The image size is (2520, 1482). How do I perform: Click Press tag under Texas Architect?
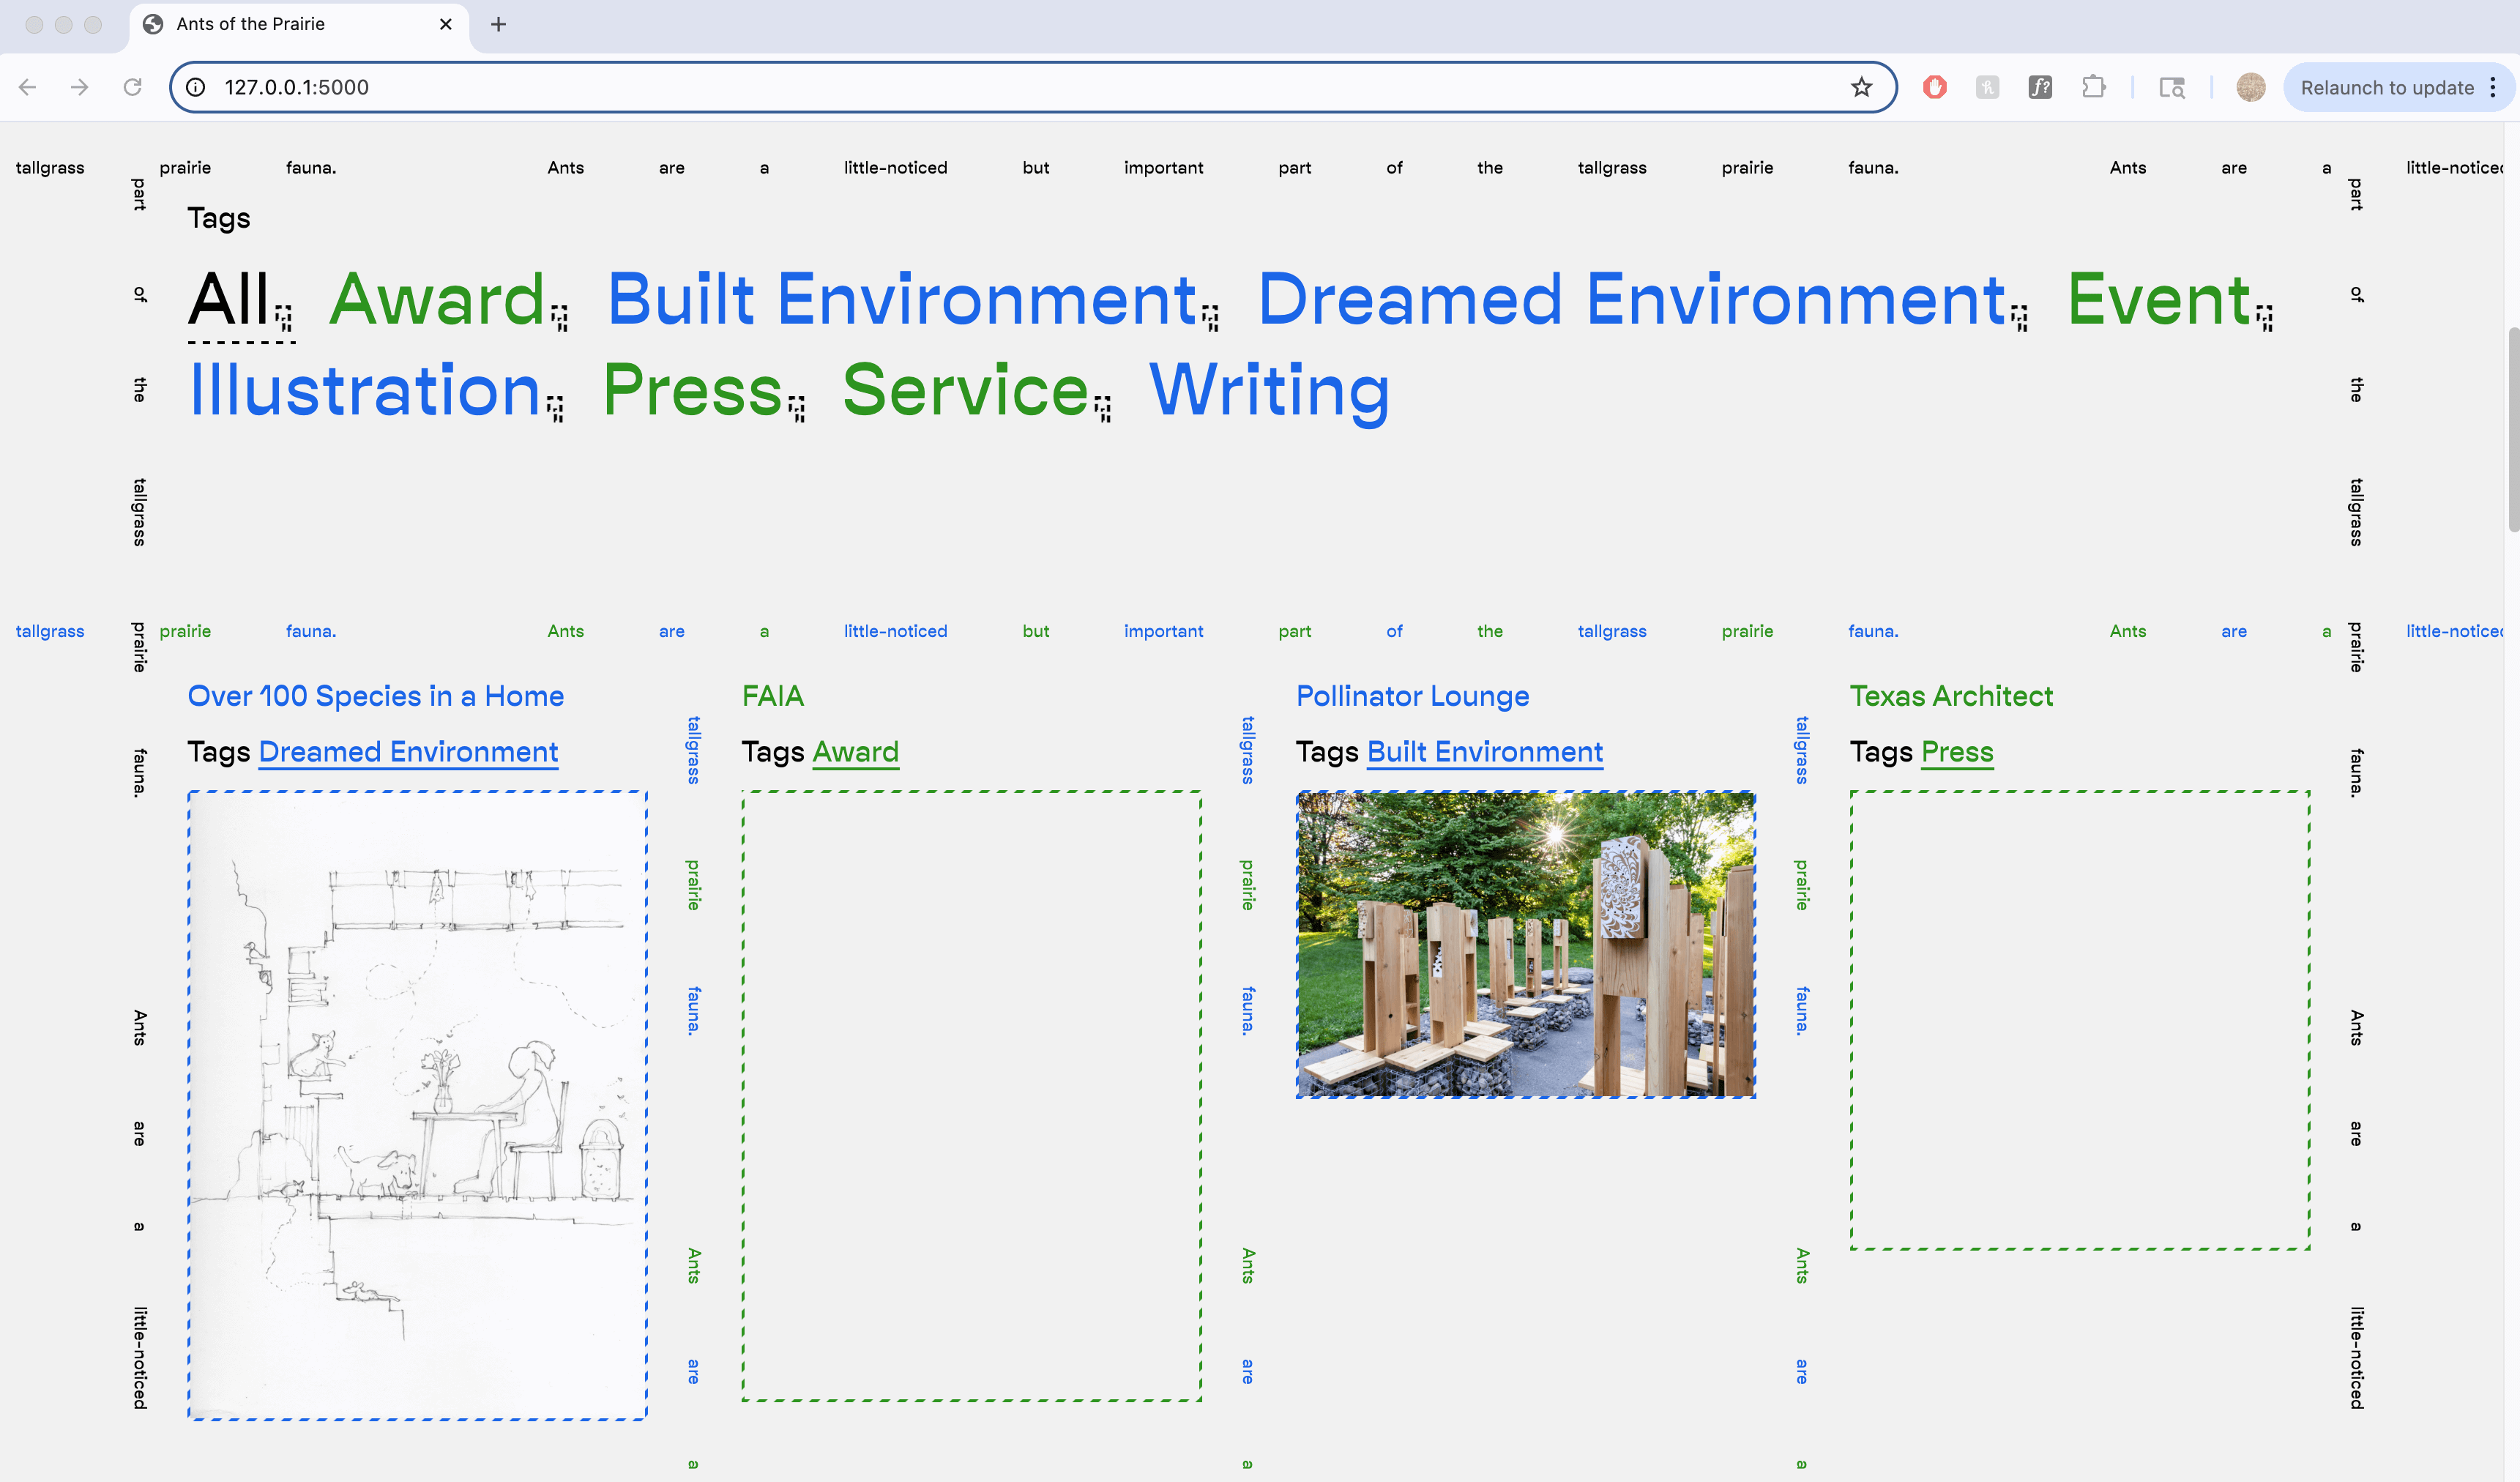pos(1957,752)
